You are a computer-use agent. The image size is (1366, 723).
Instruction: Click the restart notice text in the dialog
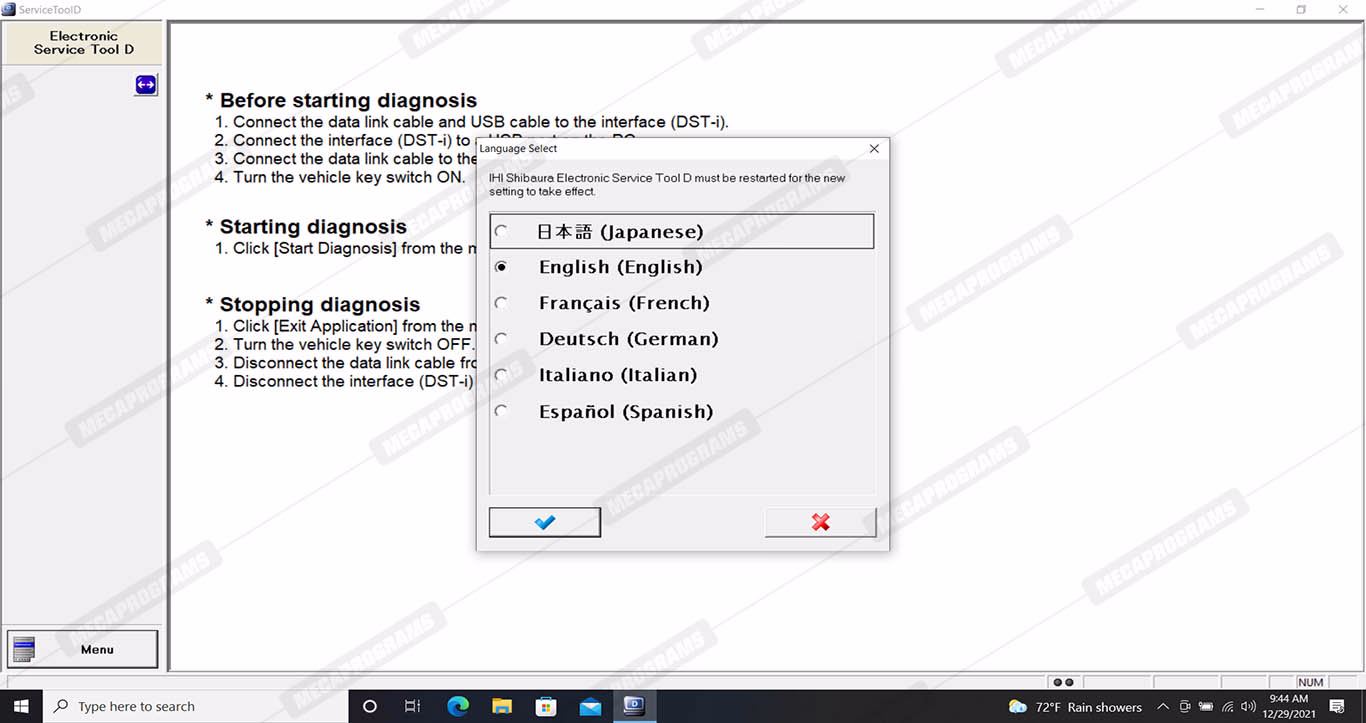point(667,185)
